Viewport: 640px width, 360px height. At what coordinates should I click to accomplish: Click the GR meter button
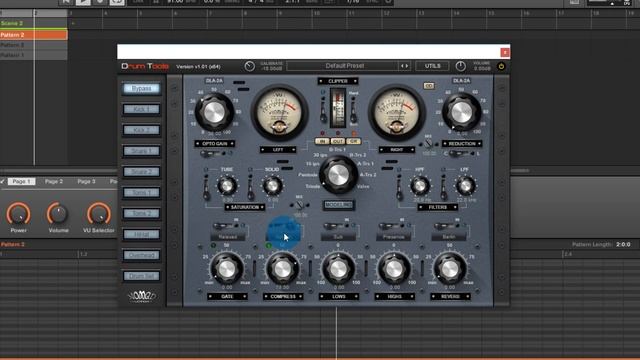[x=353, y=141]
